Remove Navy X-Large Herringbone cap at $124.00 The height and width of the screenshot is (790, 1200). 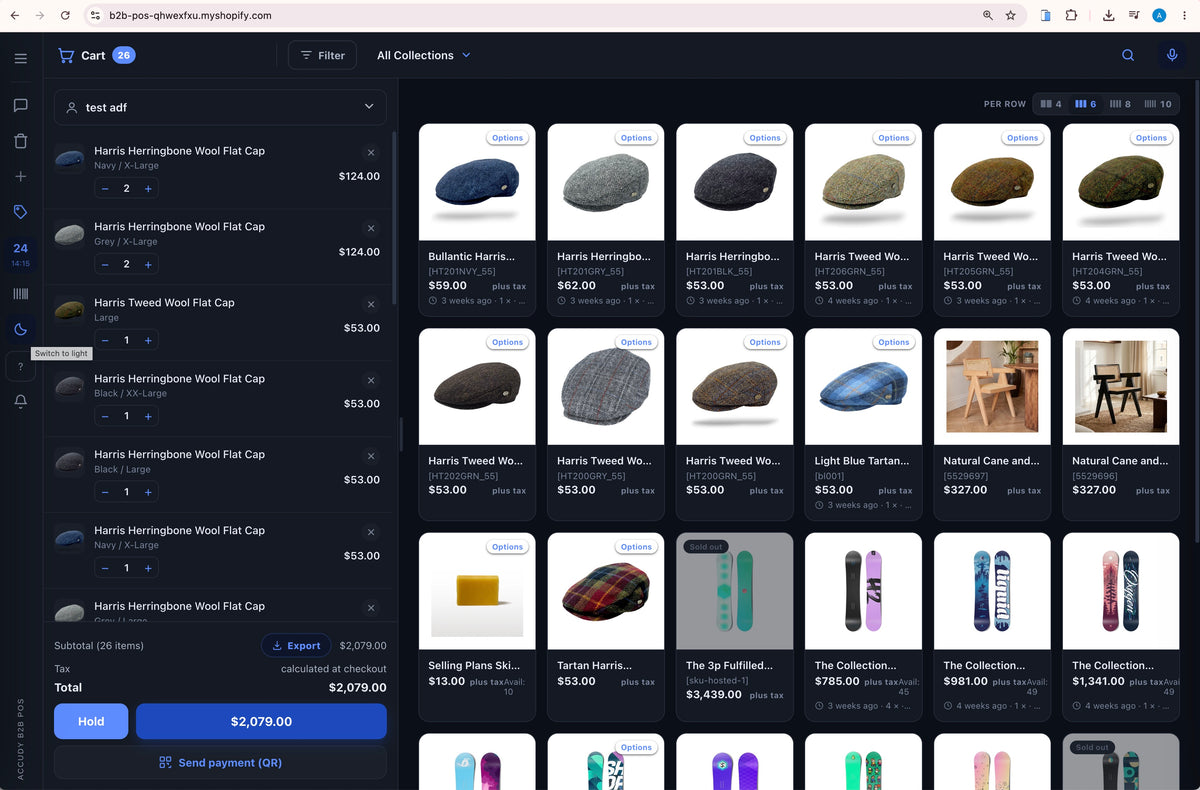(x=371, y=152)
